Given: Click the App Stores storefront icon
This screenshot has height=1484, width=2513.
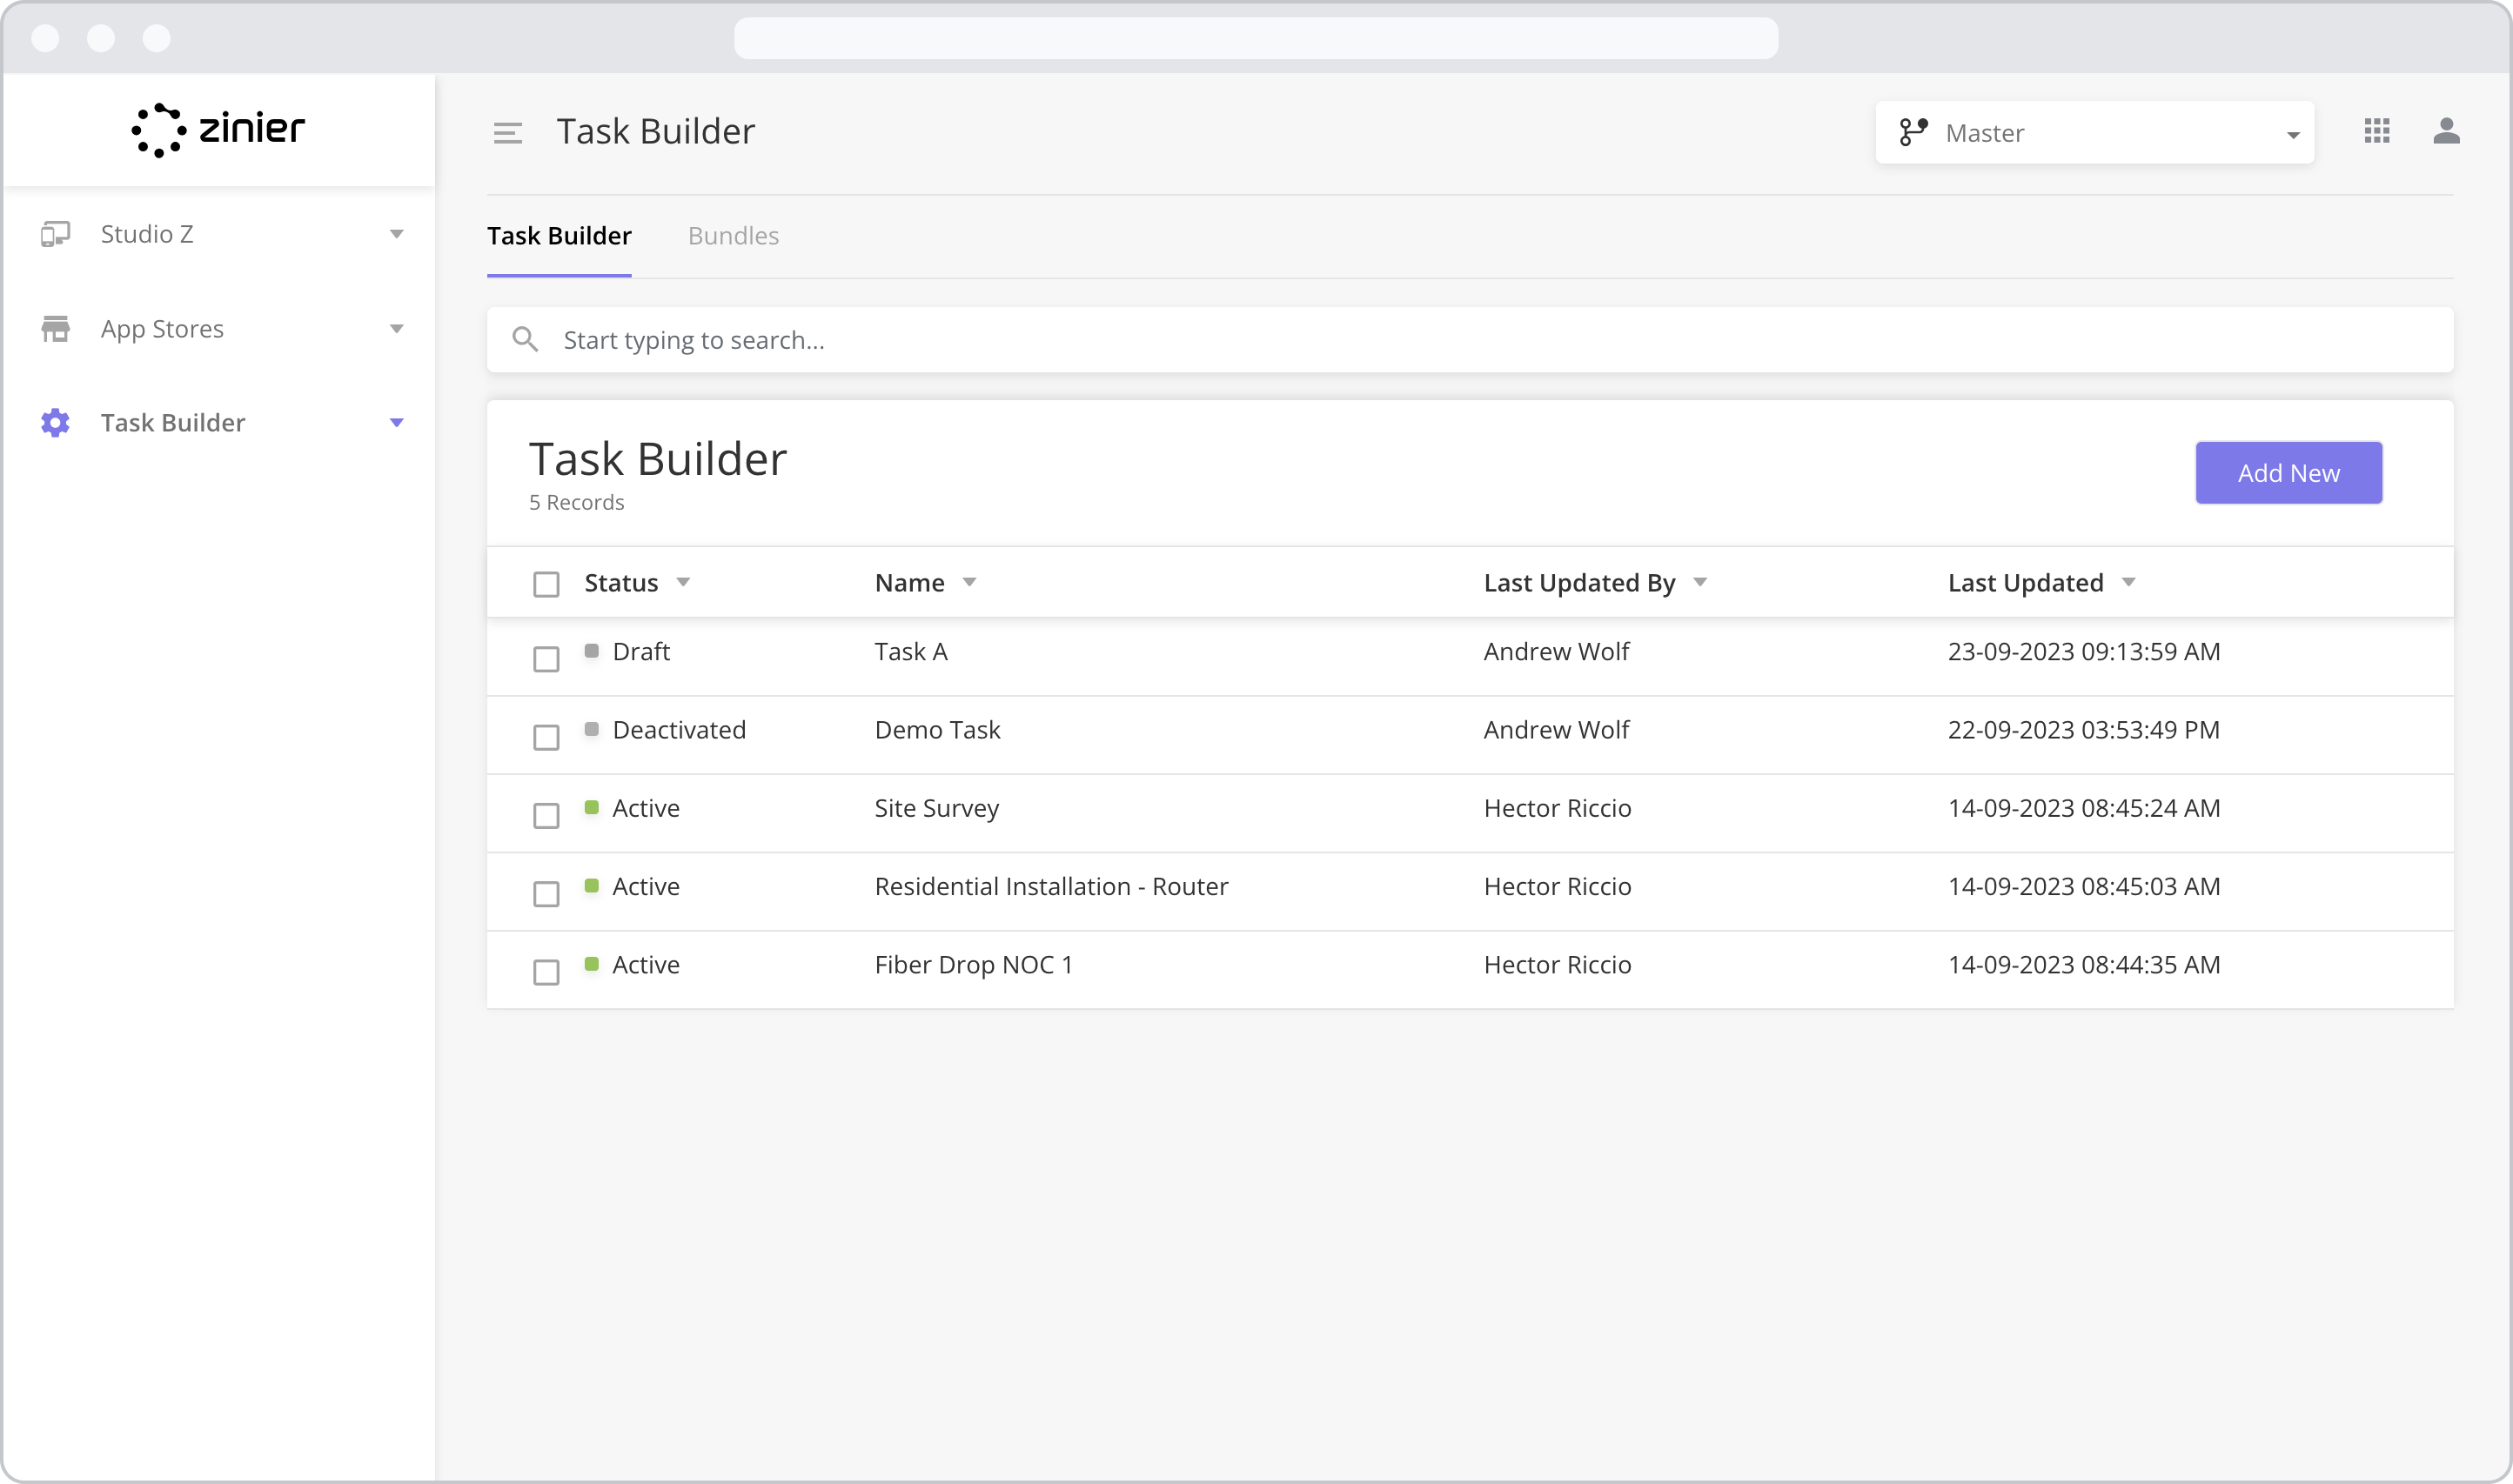Looking at the screenshot, I should (x=55, y=328).
